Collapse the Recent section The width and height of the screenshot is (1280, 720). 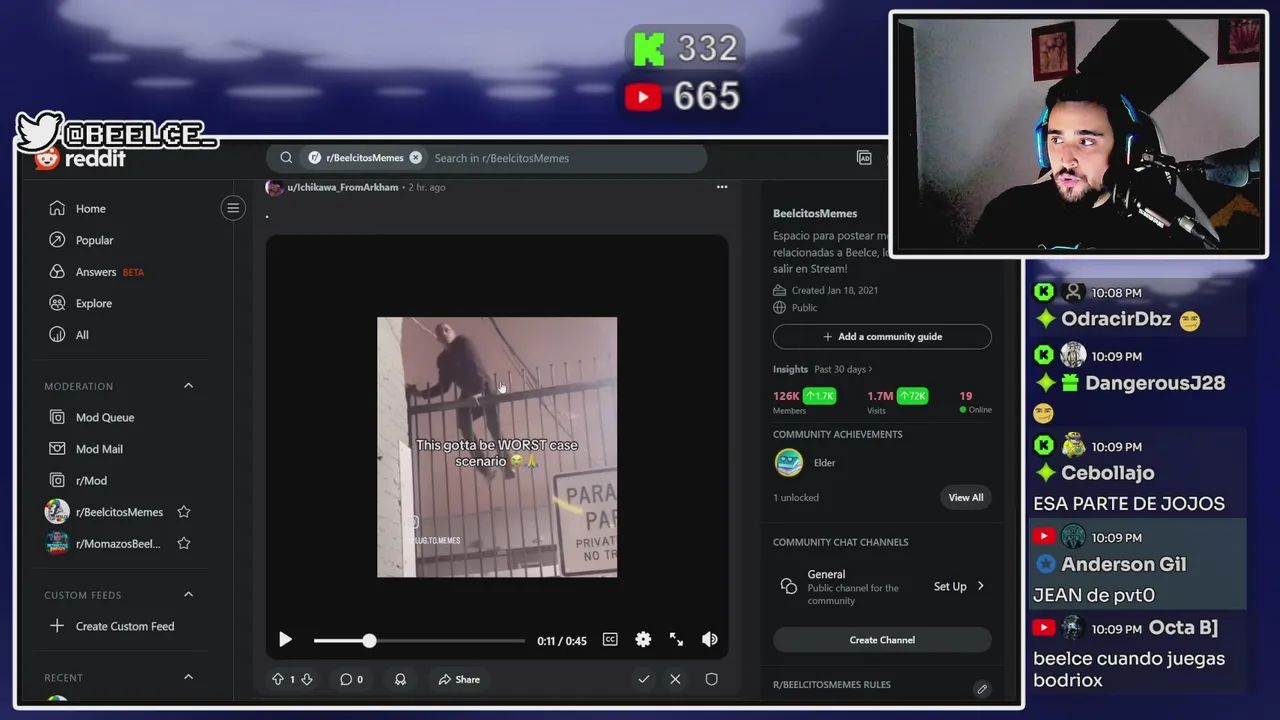coord(188,677)
